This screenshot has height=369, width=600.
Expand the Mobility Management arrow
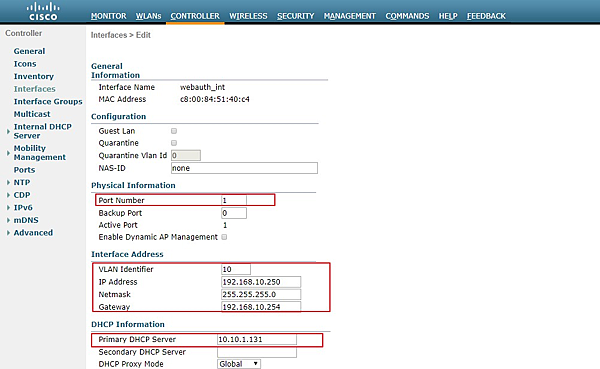coord(8,153)
